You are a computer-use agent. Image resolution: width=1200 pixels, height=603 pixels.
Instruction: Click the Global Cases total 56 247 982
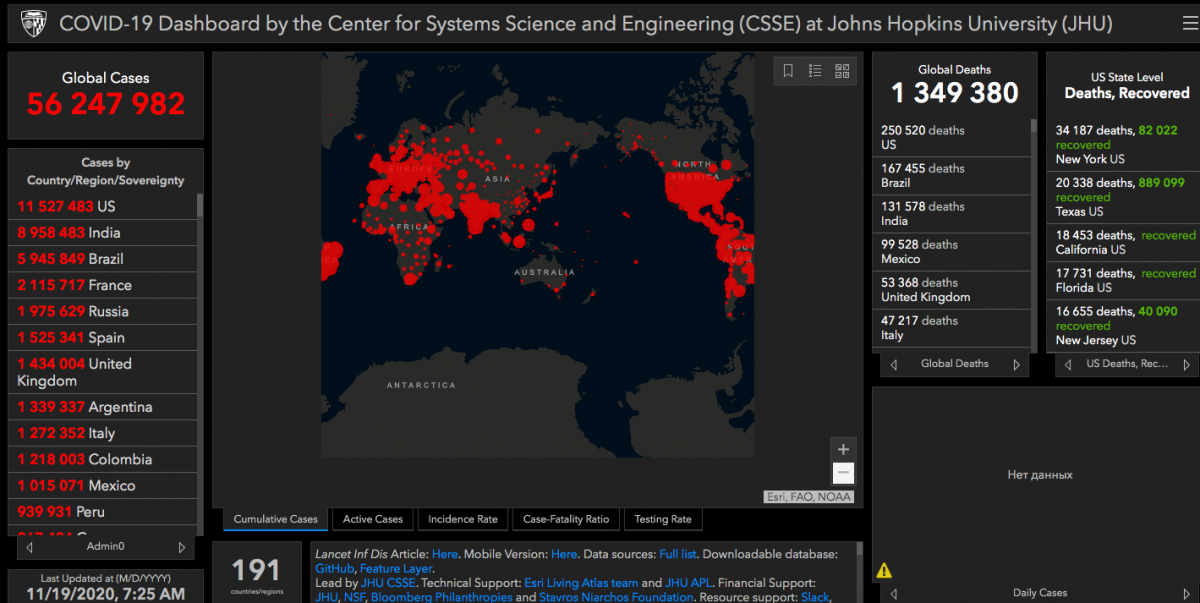tap(106, 103)
